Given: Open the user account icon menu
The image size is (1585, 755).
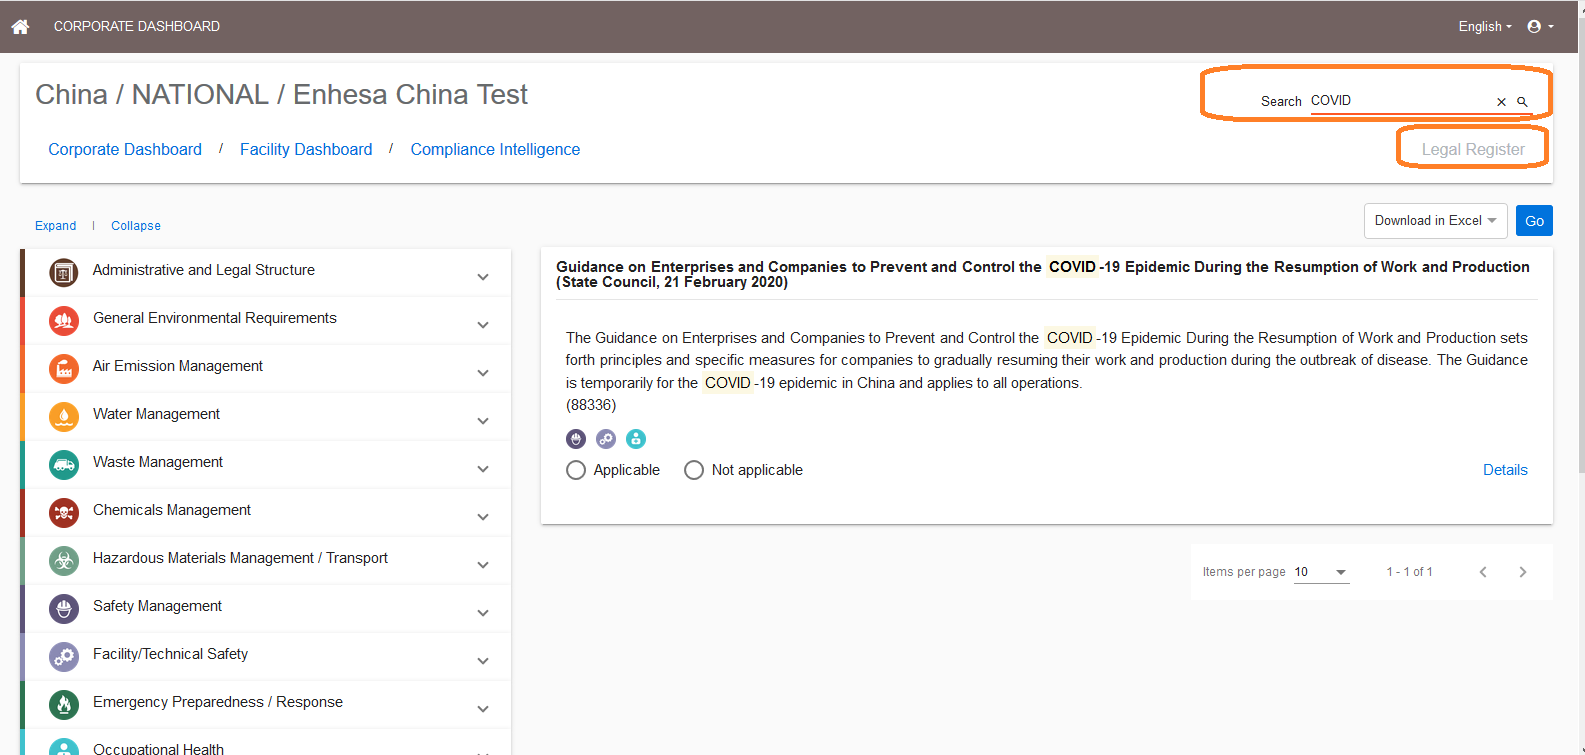Looking at the screenshot, I should (x=1540, y=27).
